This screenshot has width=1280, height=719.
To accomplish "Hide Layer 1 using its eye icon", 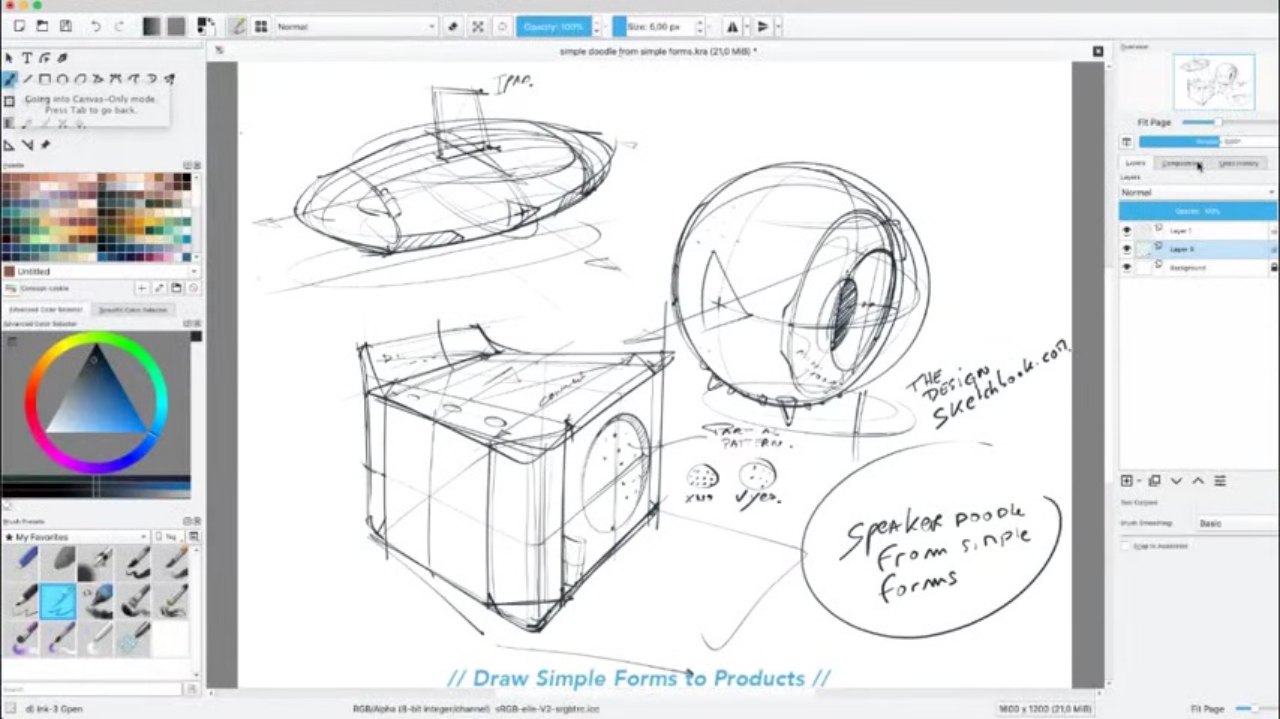I will 1127,231.
